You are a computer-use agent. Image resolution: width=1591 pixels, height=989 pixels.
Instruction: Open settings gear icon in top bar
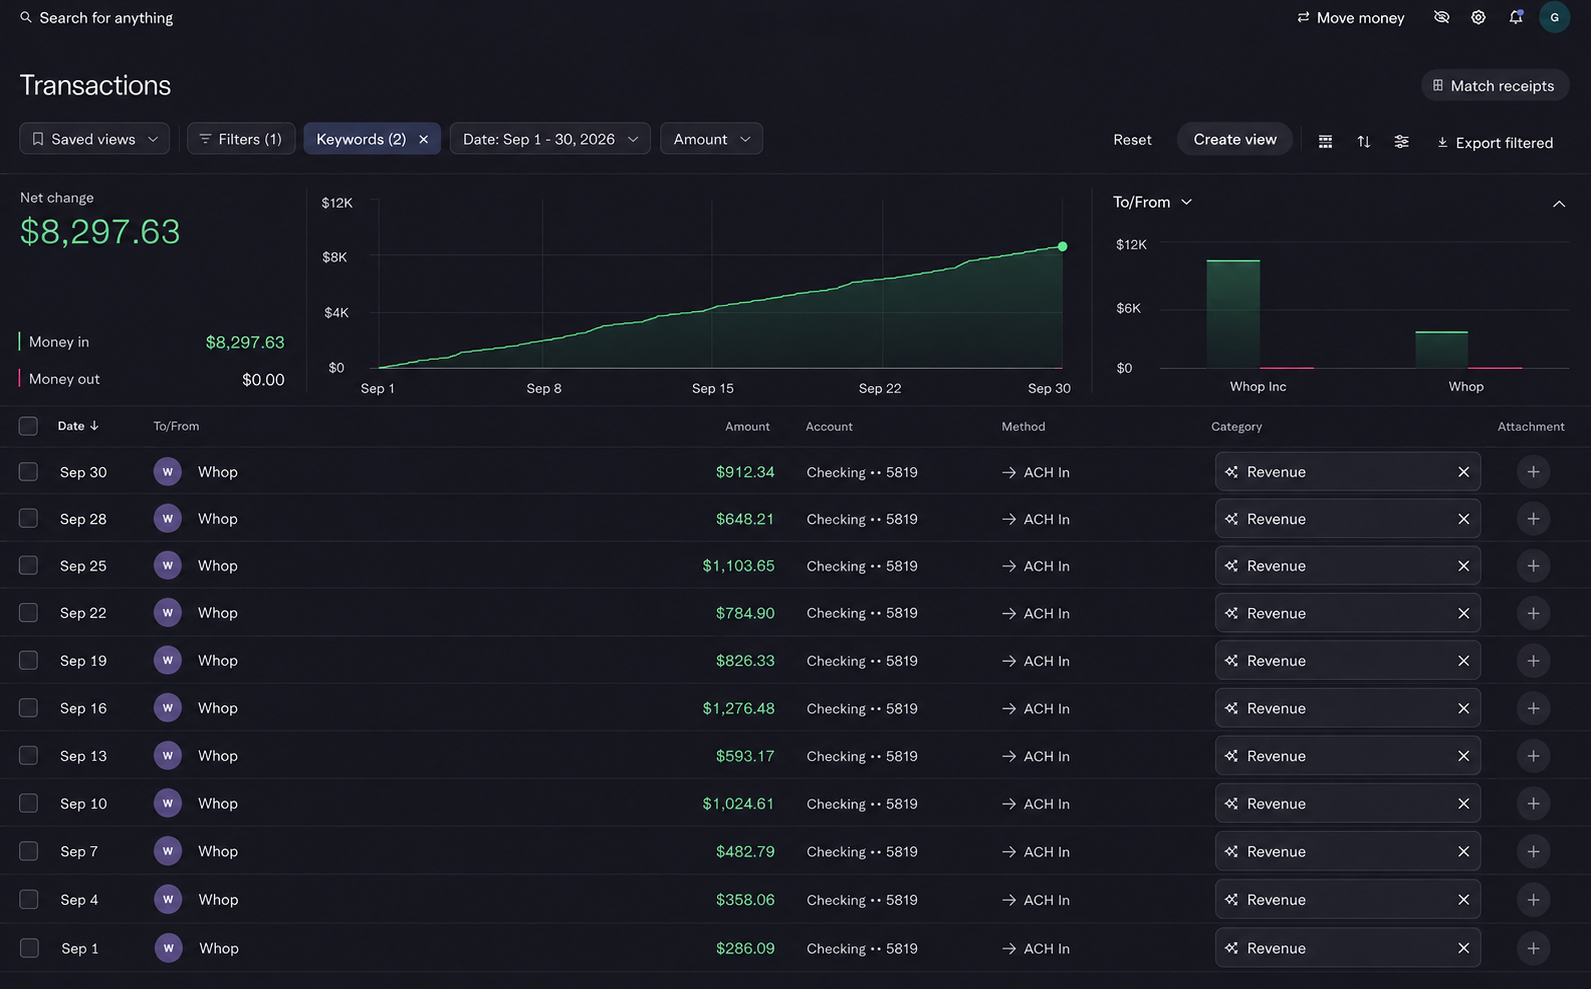tap(1478, 17)
